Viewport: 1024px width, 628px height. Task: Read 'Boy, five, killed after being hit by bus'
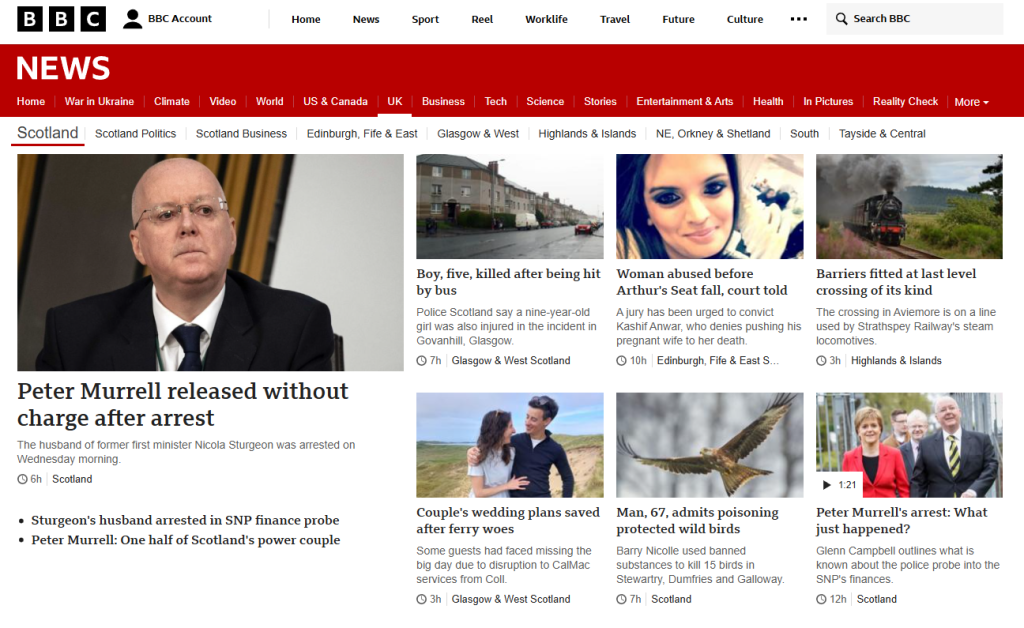click(x=508, y=282)
